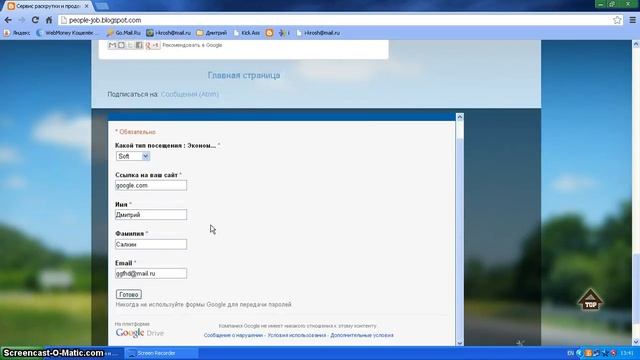Click the network monitors tray icon
Viewport: 640px width, 360px height.
596,353
